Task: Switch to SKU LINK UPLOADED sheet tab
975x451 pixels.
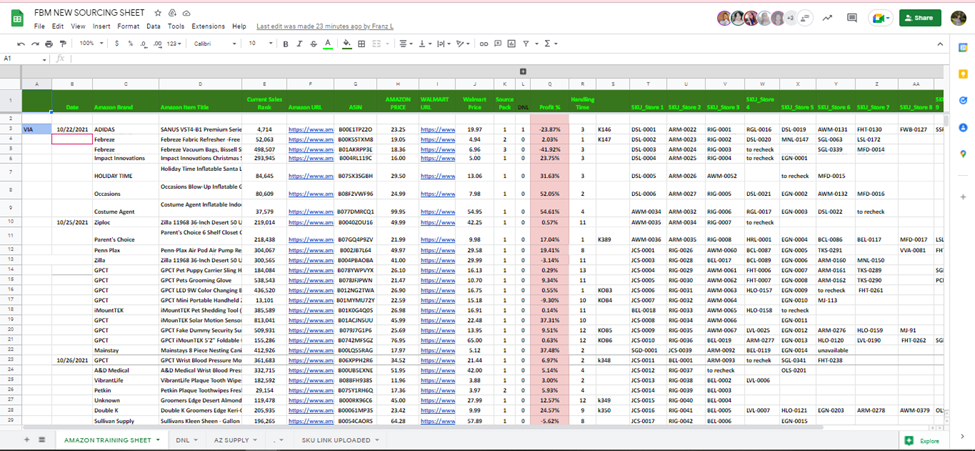Action: tap(341, 440)
